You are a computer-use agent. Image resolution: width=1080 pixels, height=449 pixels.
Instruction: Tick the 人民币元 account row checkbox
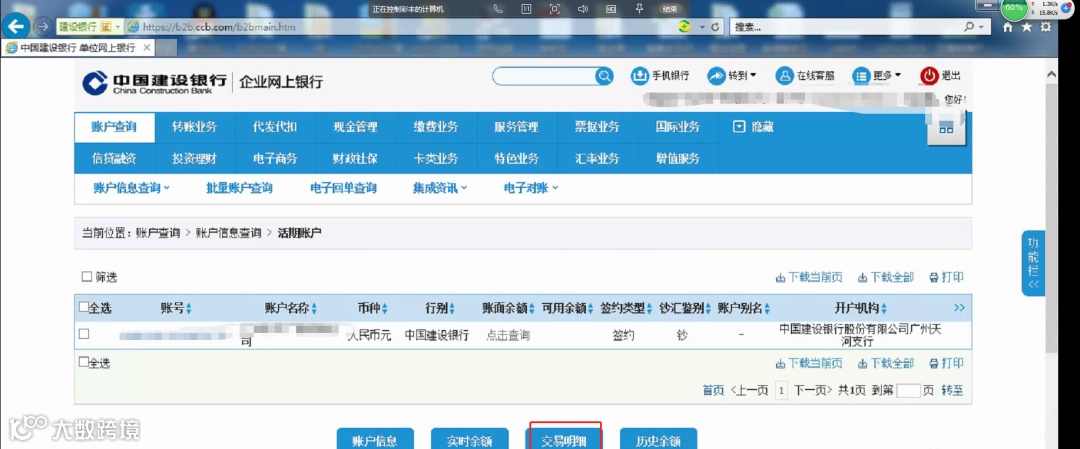84,334
